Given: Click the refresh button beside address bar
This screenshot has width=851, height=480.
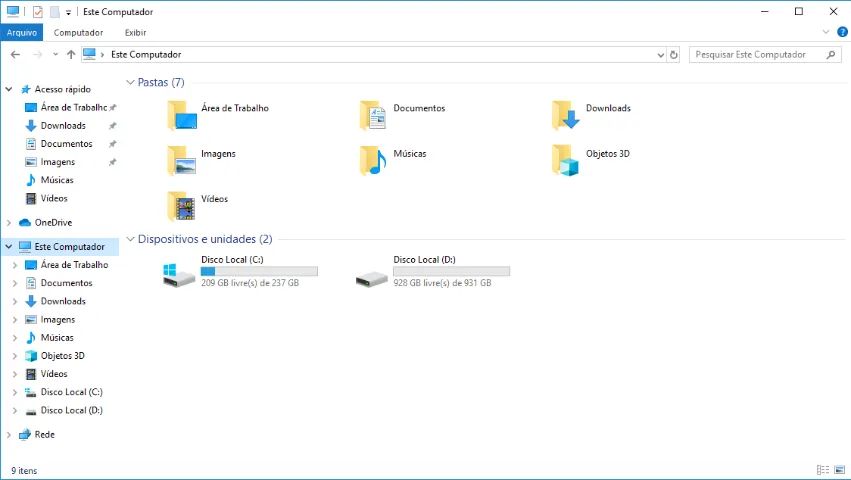Looking at the screenshot, I should 674,55.
